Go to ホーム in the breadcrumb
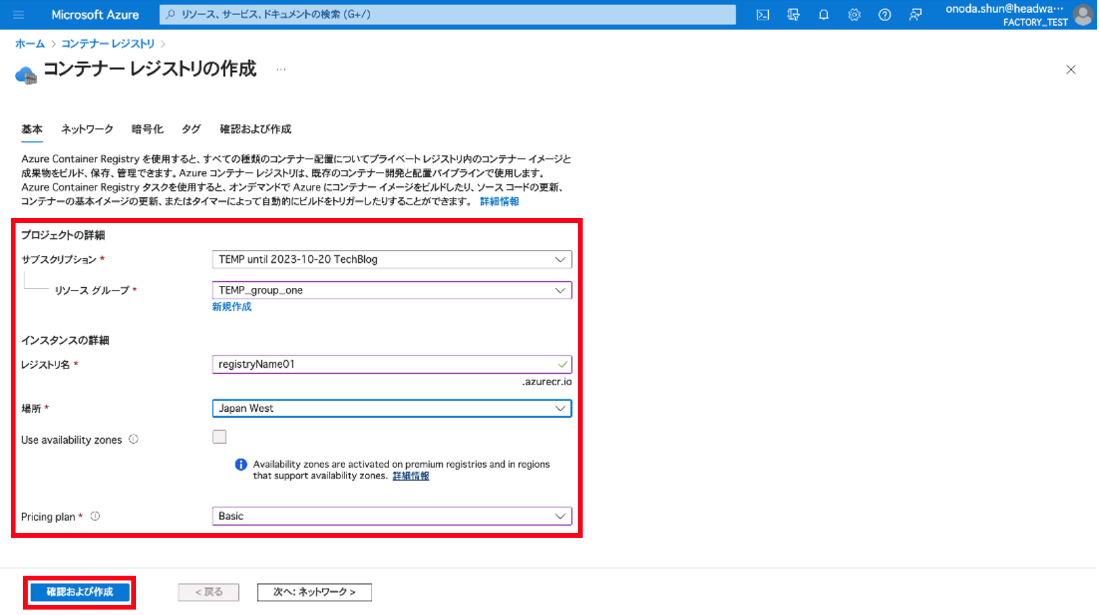The height and width of the screenshot is (615, 1099). click(x=30, y=43)
